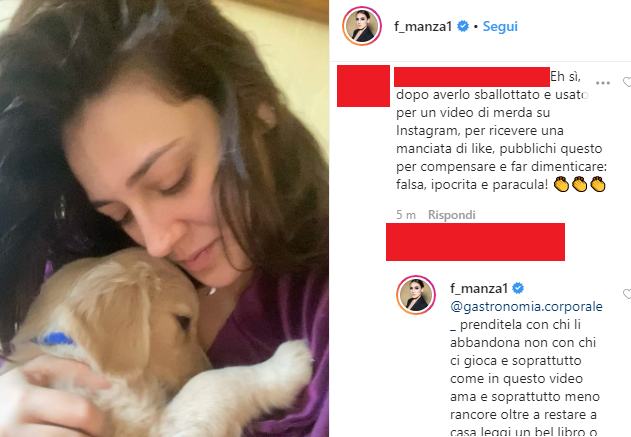The image size is (631, 437).
Task: Click the f_manza1 username in post header
Action: (423, 27)
